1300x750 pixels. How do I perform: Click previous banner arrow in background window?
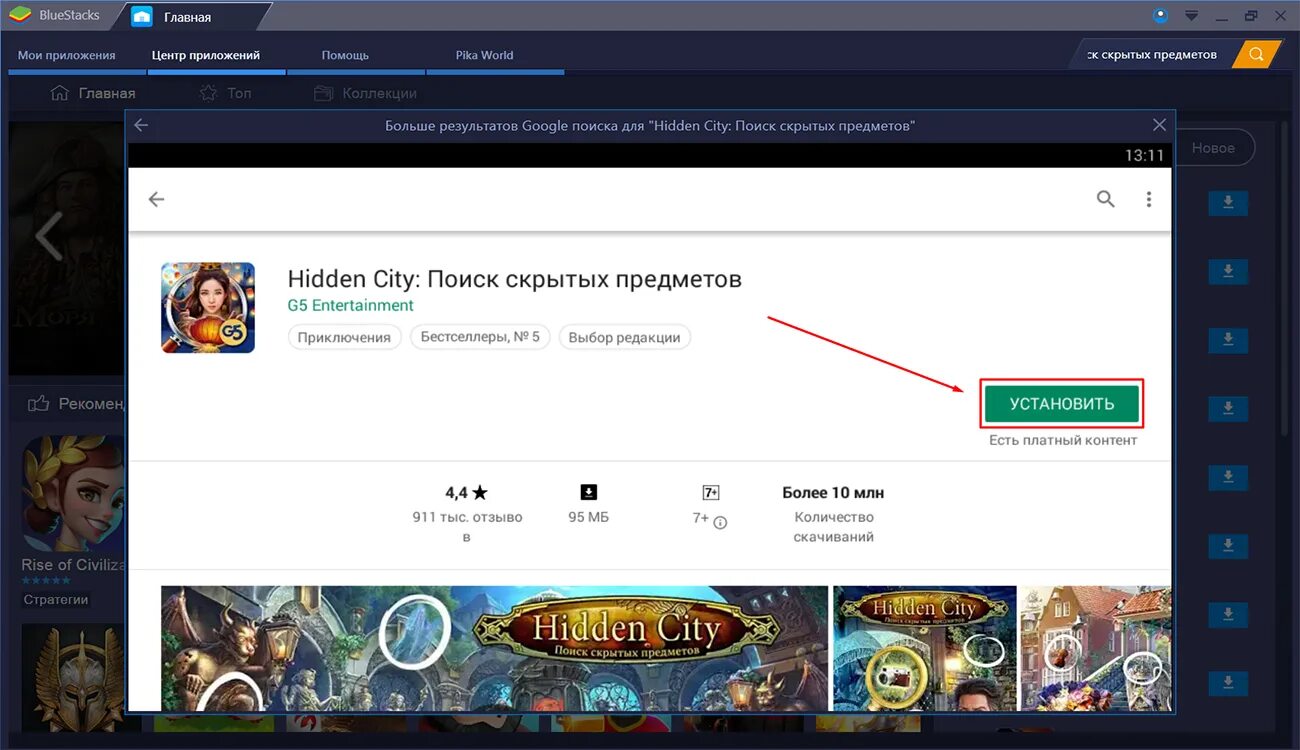[x=48, y=237]
